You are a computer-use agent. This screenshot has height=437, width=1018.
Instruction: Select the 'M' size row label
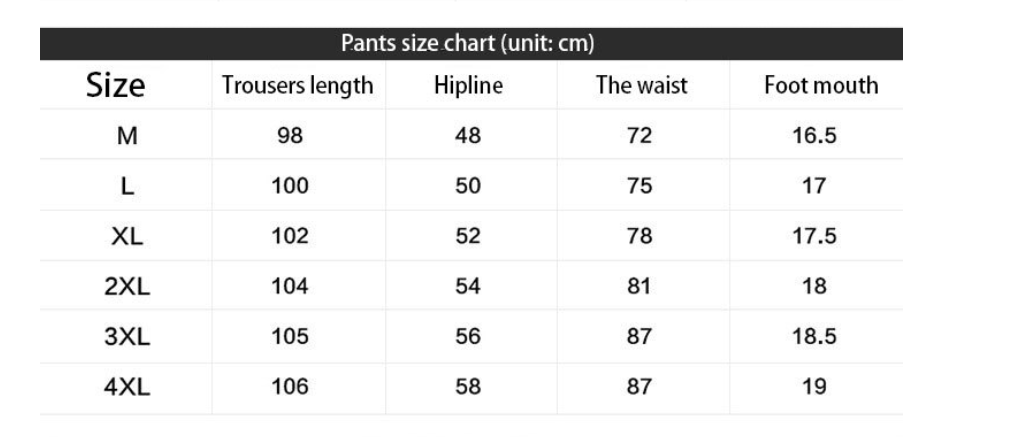127,136
